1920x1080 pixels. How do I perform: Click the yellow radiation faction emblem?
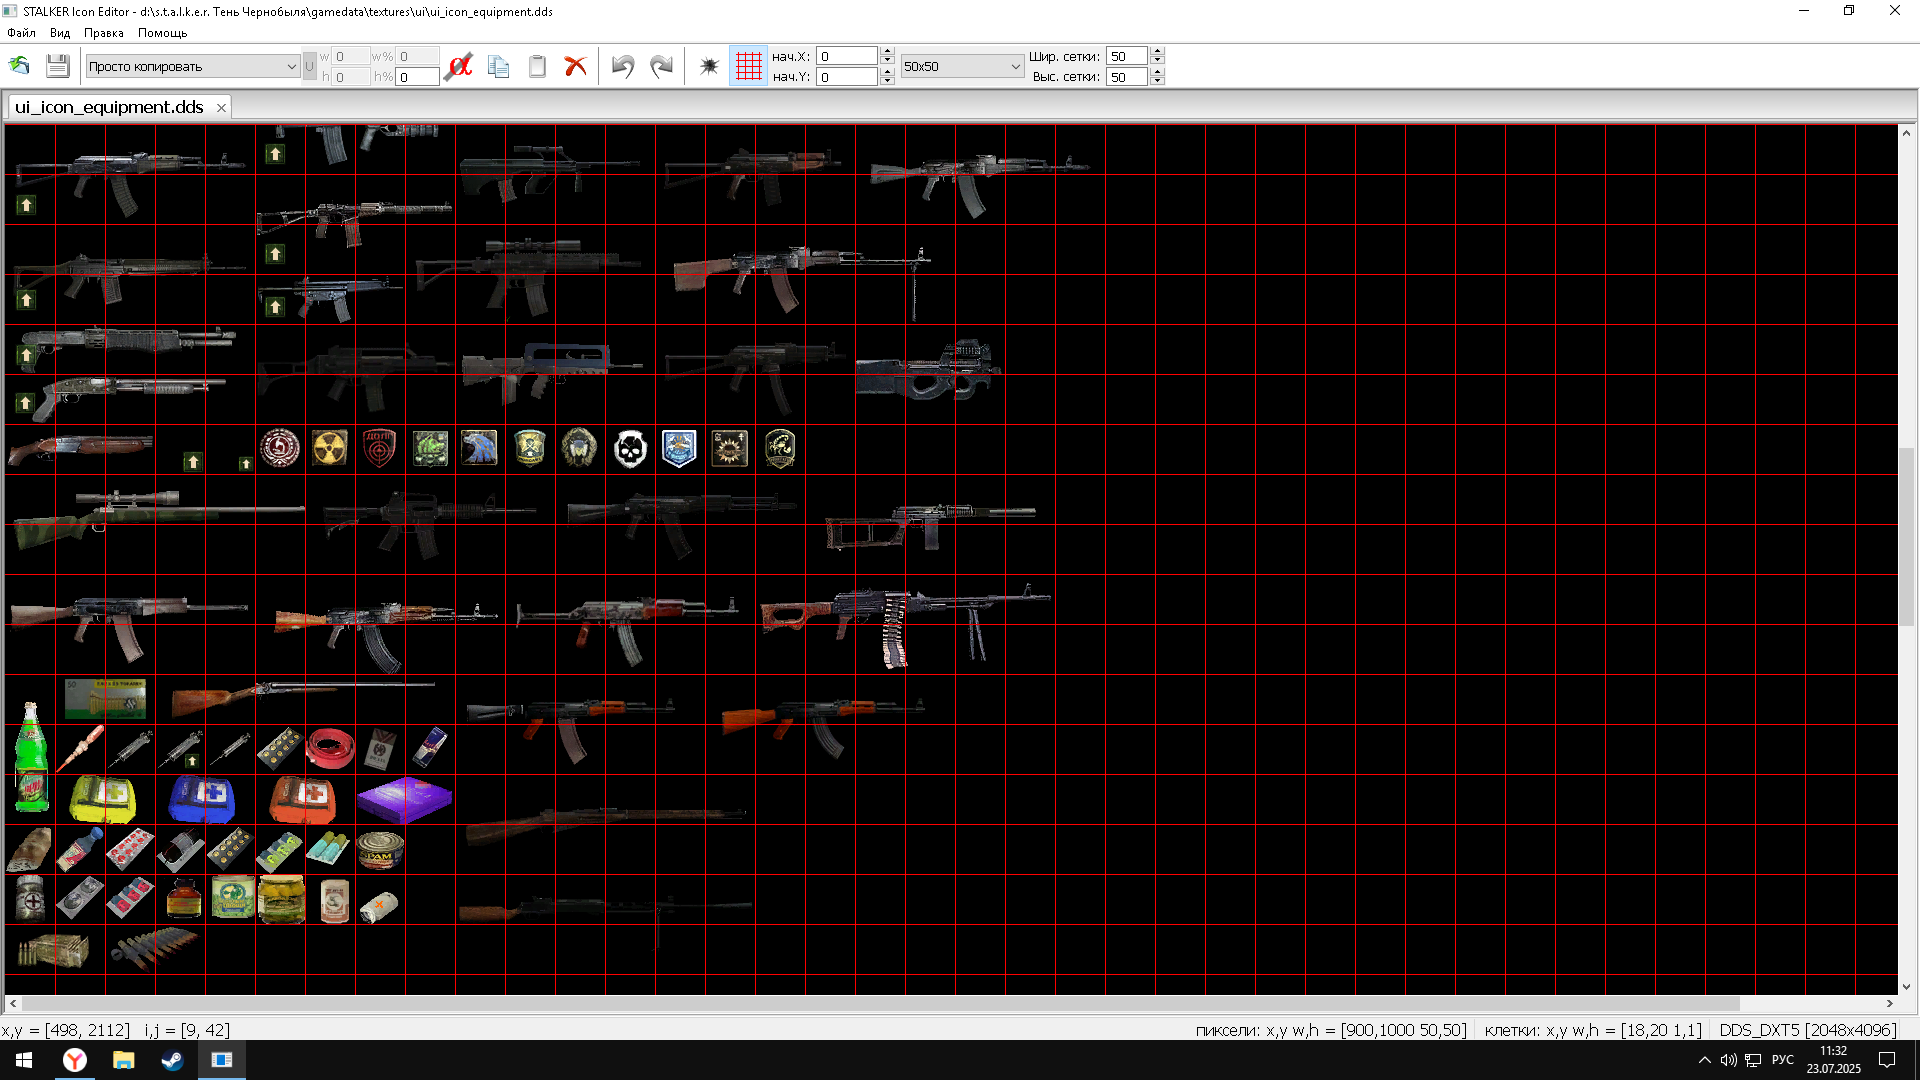point(329,448)
